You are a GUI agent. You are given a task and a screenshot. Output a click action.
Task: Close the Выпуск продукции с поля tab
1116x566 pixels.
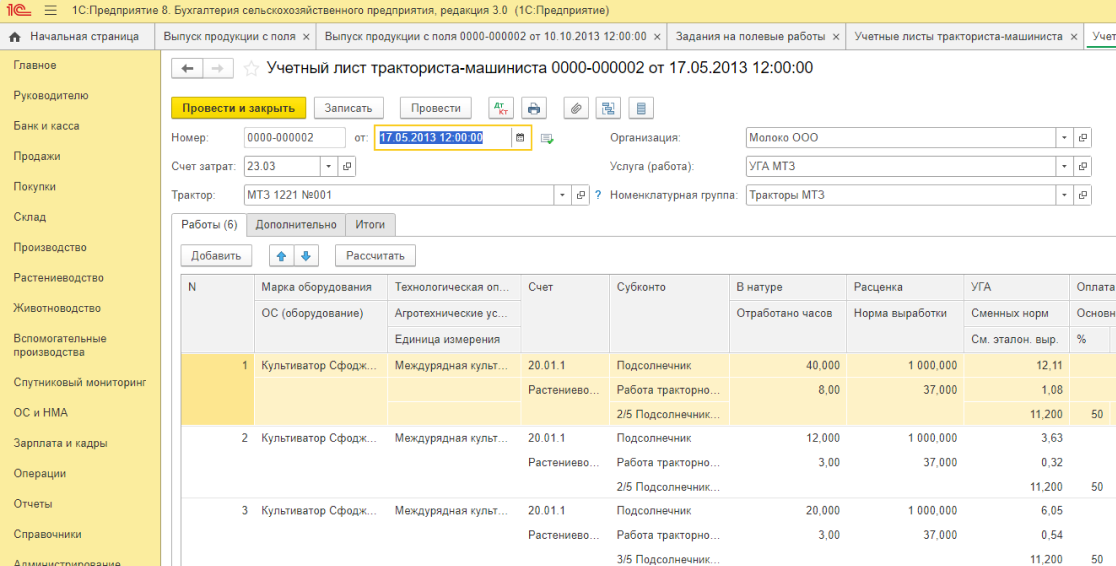[306, 36]
